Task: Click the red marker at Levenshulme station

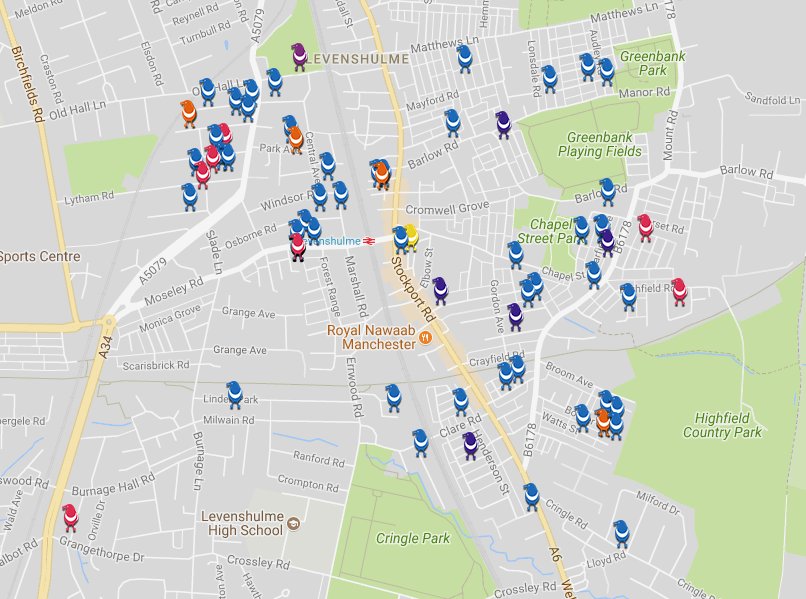Action: click(298, 247)
